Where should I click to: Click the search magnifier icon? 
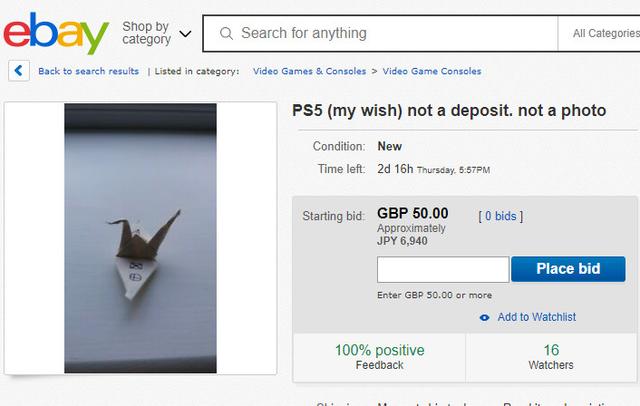[226, 33]
